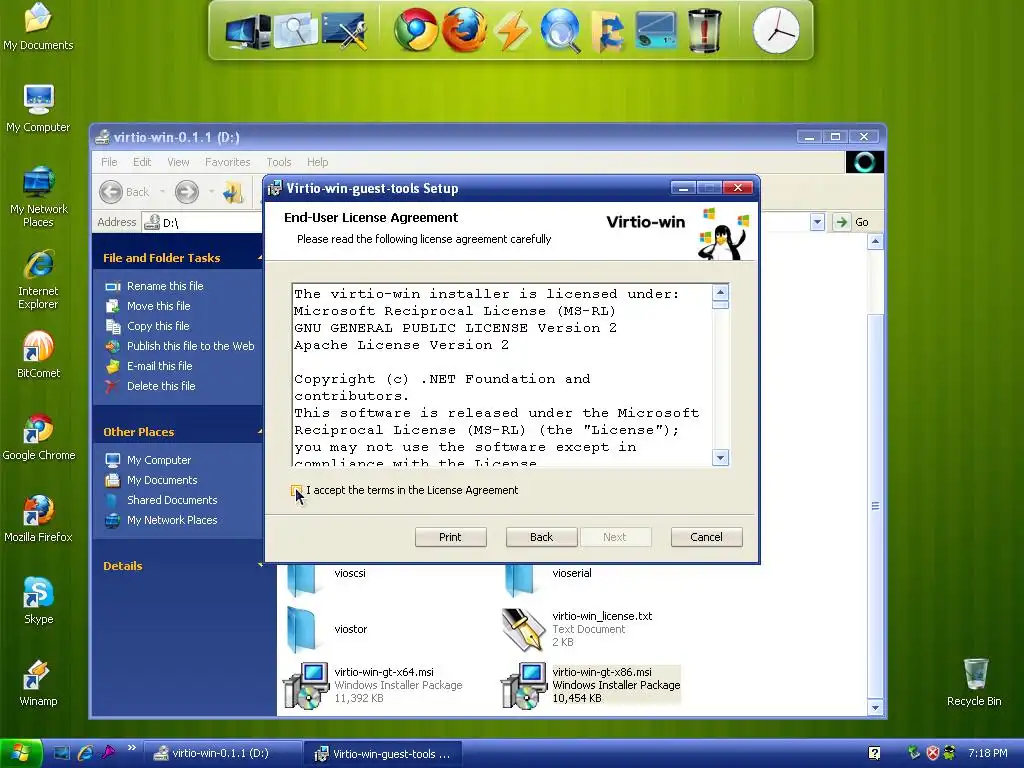Open My Documents desktop icon

coord(38,26)
